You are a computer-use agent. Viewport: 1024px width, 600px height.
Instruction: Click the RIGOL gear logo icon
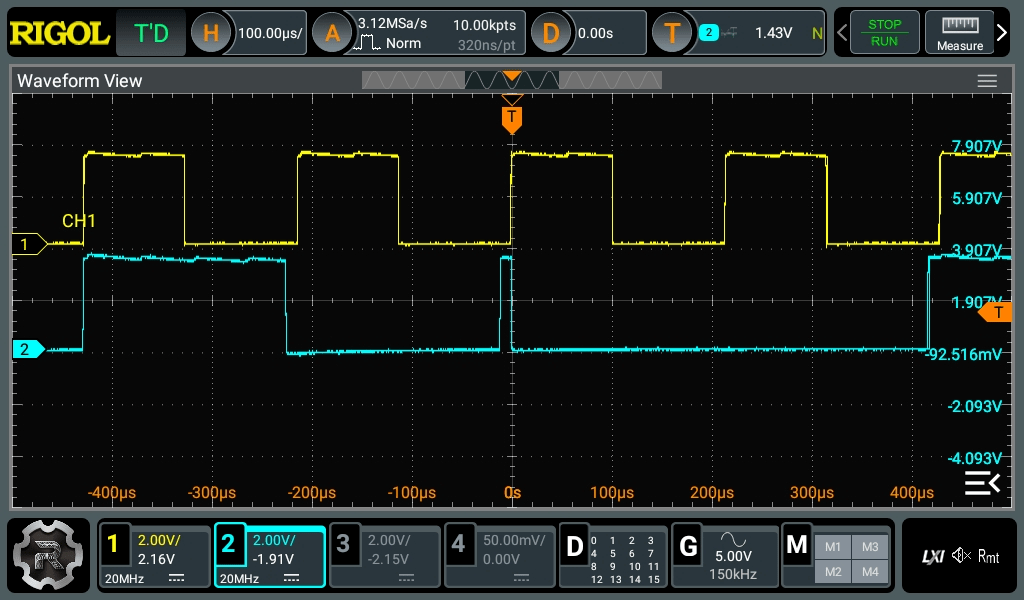click(47, 555)
